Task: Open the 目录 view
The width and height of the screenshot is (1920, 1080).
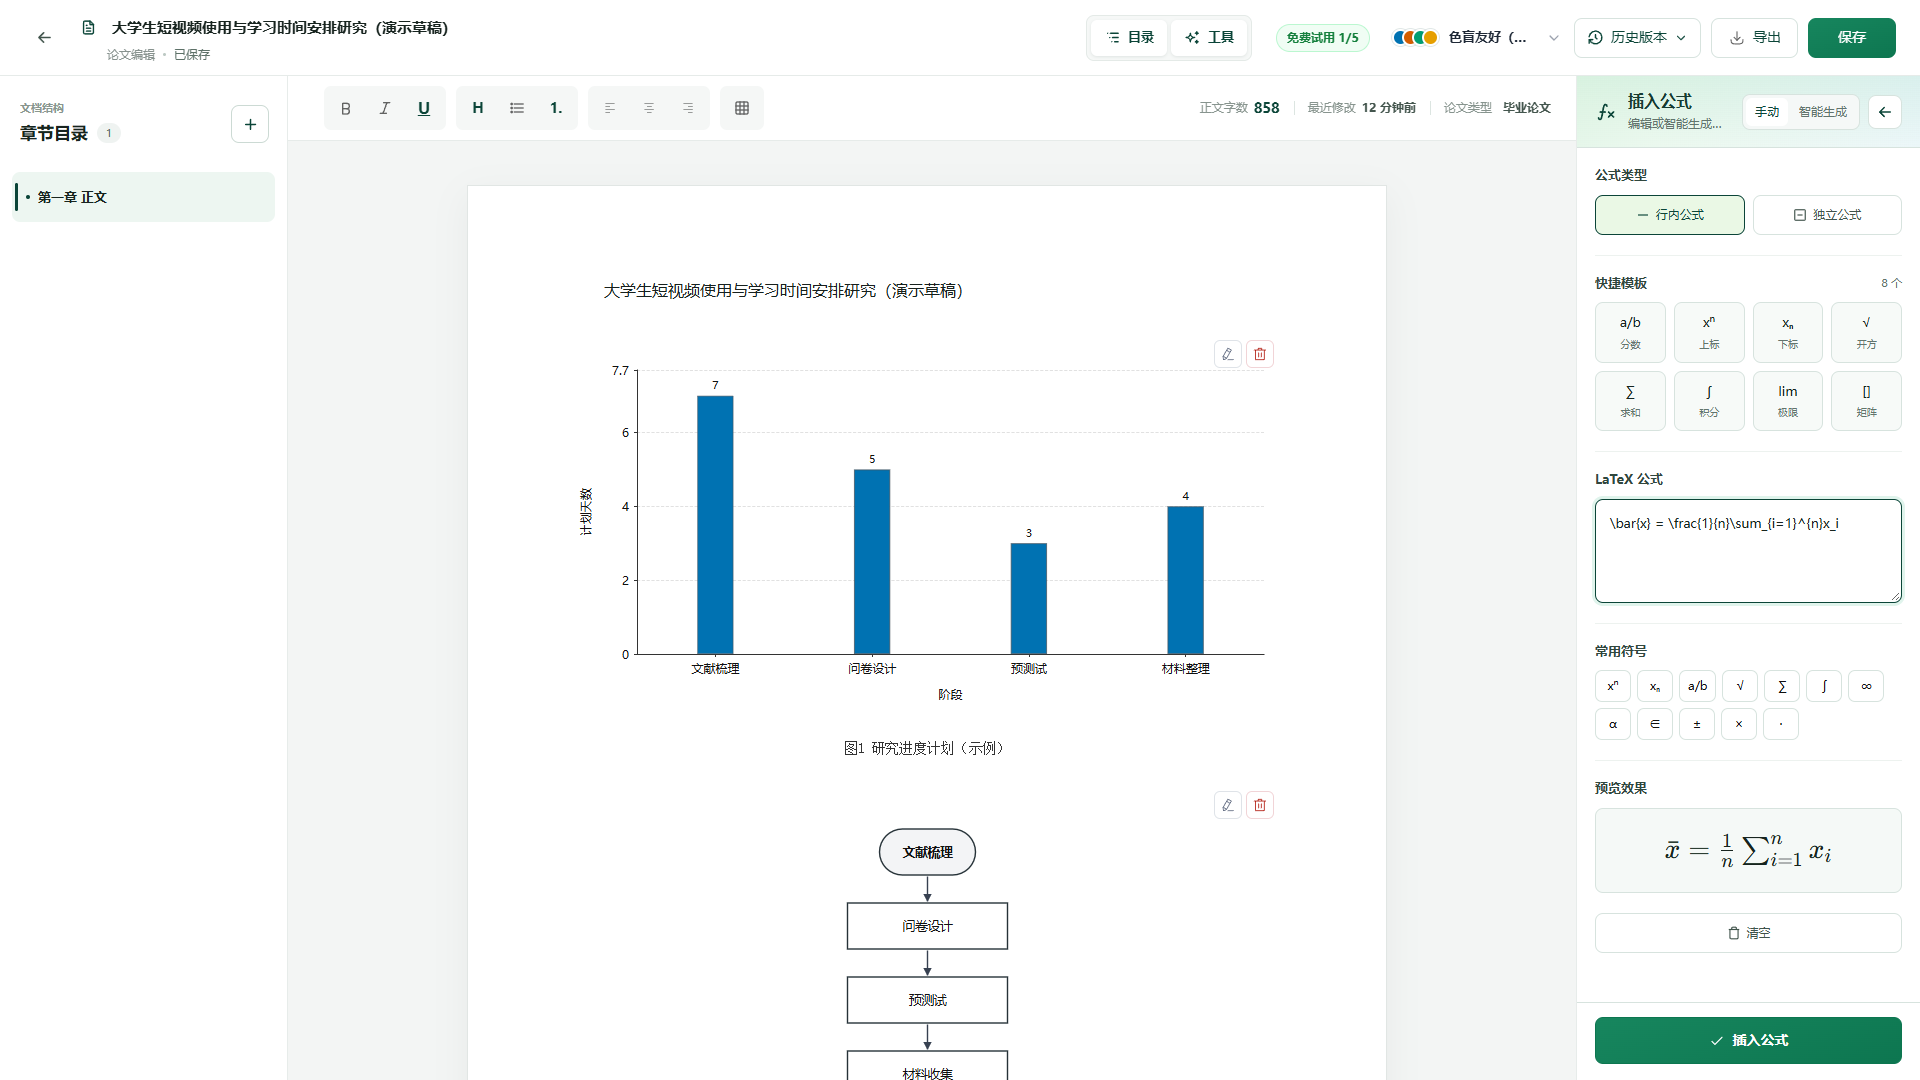Action: pyautogui.click(x=1130, y=38)
